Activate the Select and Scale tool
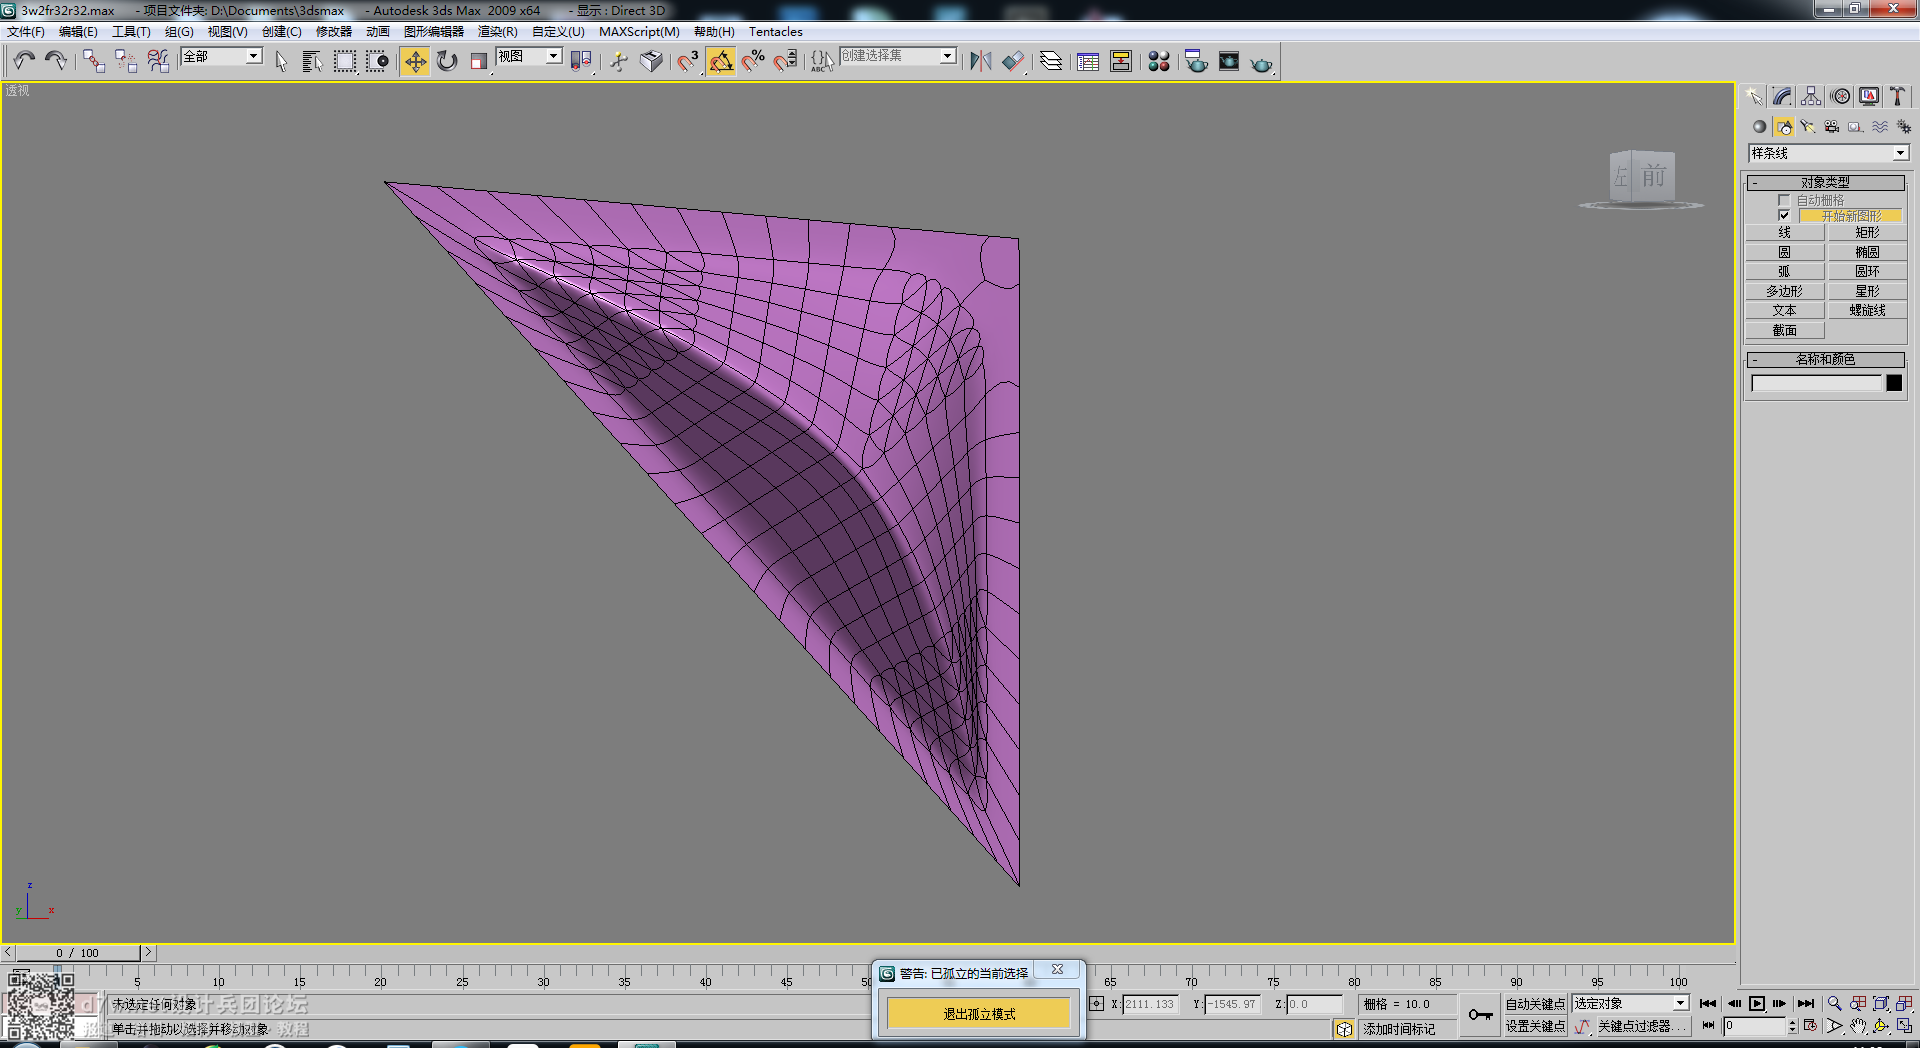The image size is (1920, 1048). click(x=479, y=61)
